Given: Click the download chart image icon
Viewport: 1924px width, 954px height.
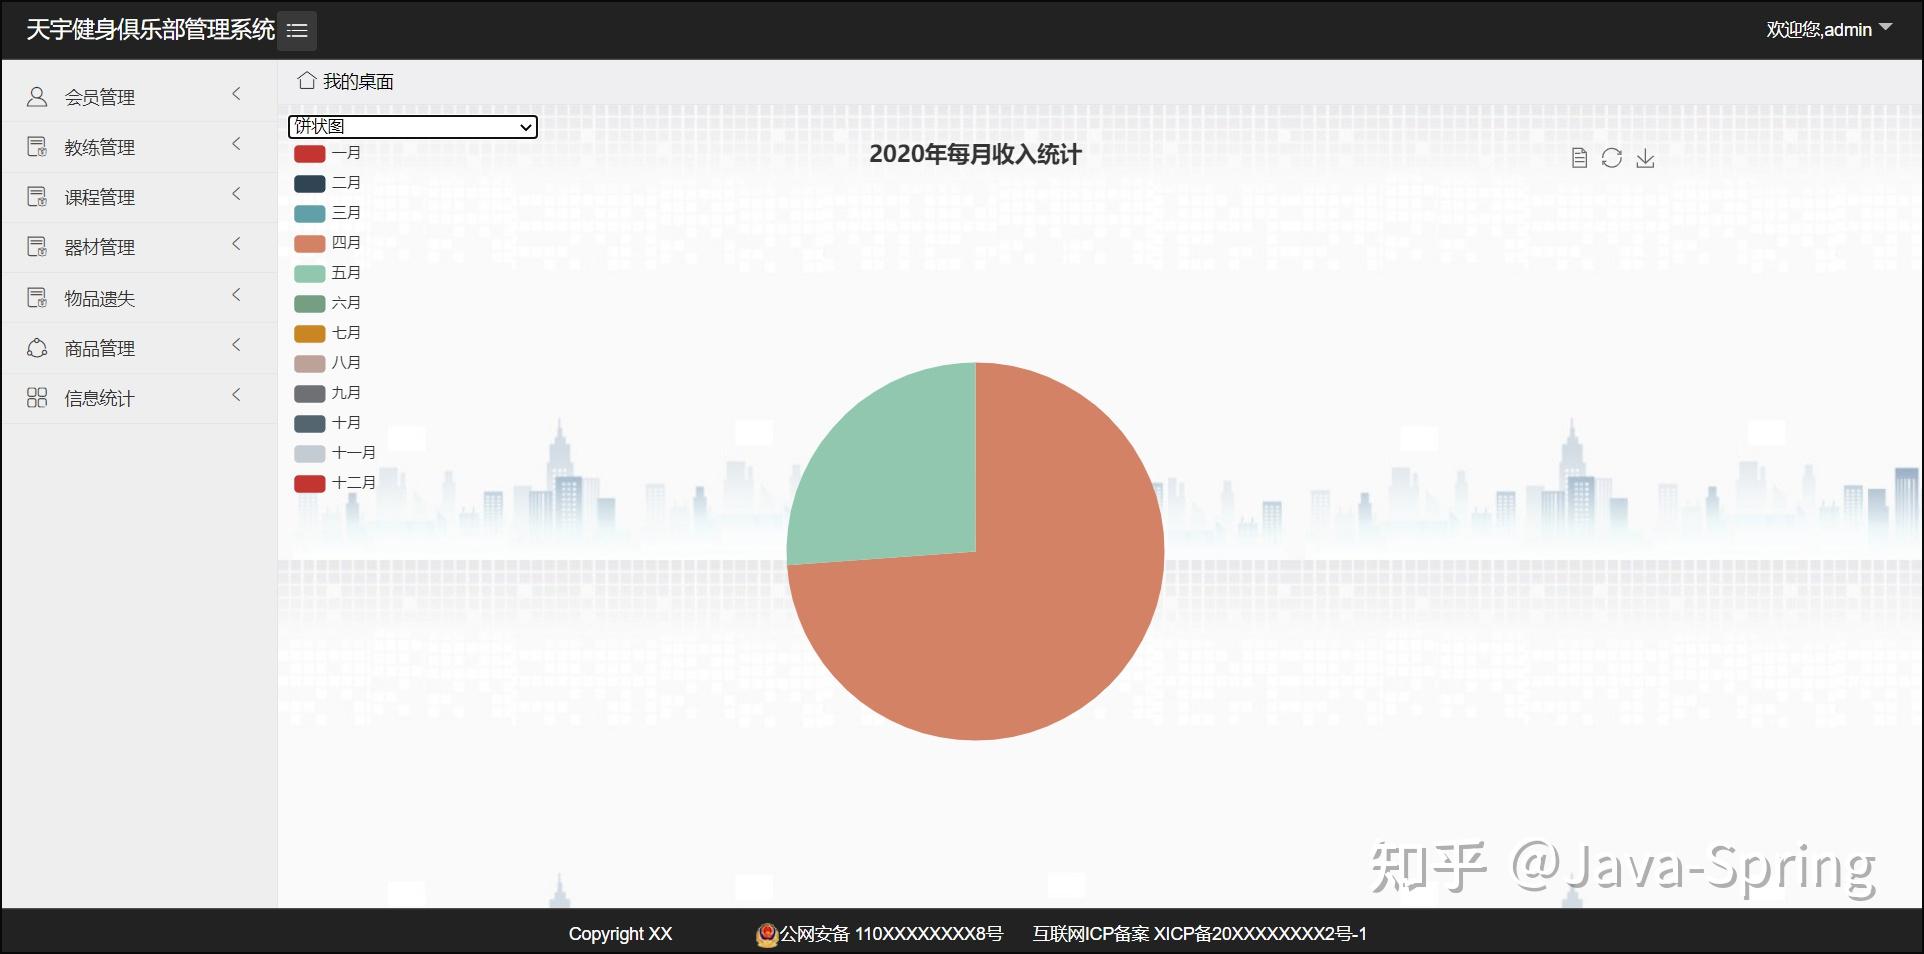Looking at the screenshot, I should coord(1645,158).
